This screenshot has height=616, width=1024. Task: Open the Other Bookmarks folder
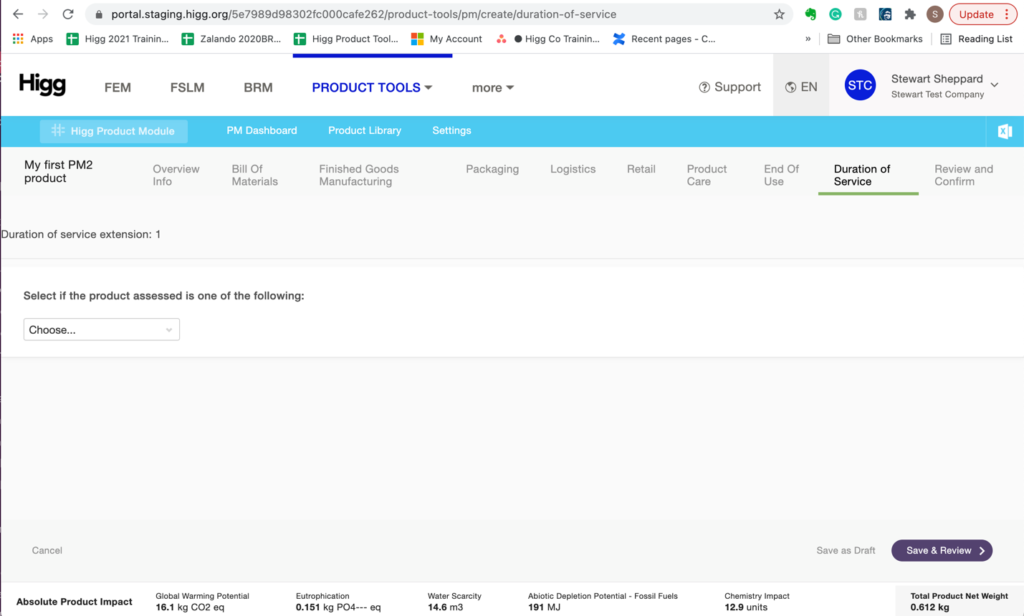(875, 39)
